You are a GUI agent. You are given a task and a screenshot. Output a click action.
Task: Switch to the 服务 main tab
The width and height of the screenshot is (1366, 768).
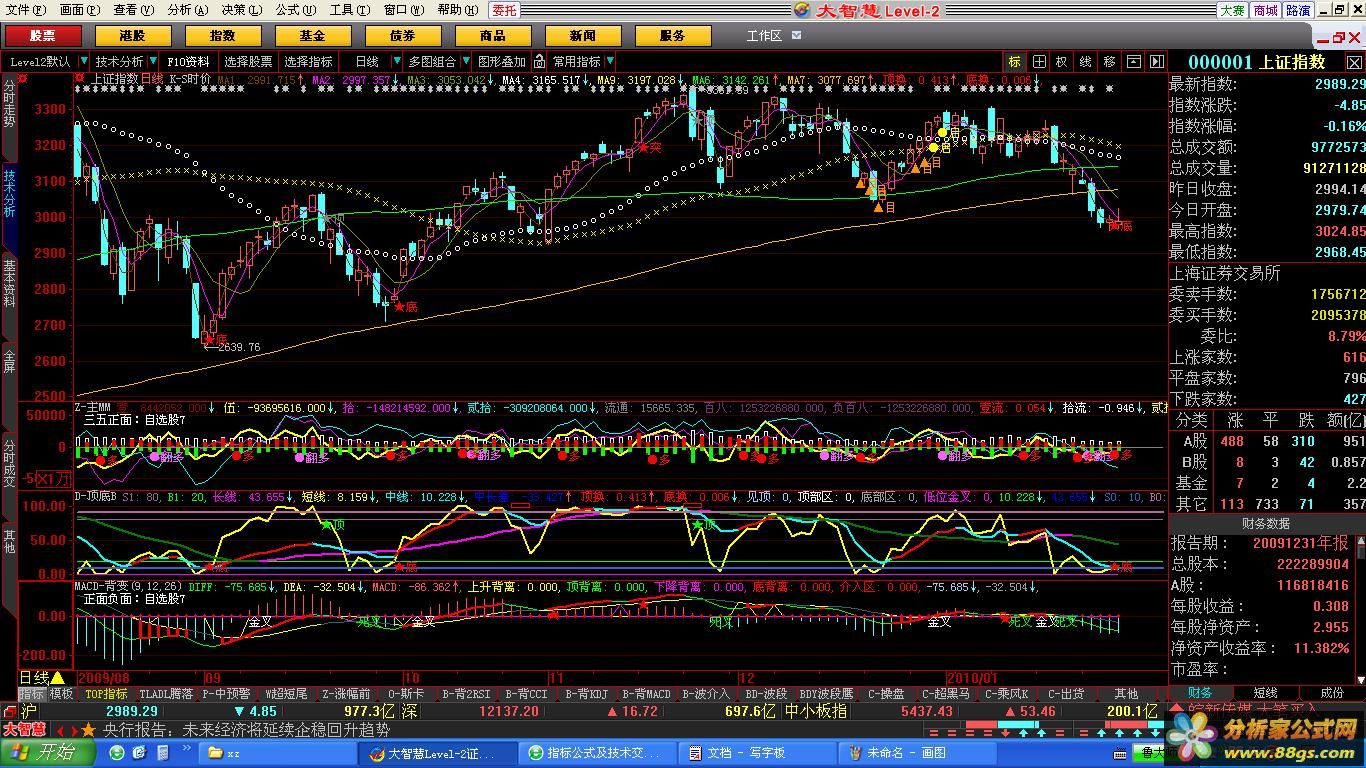(673, 35)
